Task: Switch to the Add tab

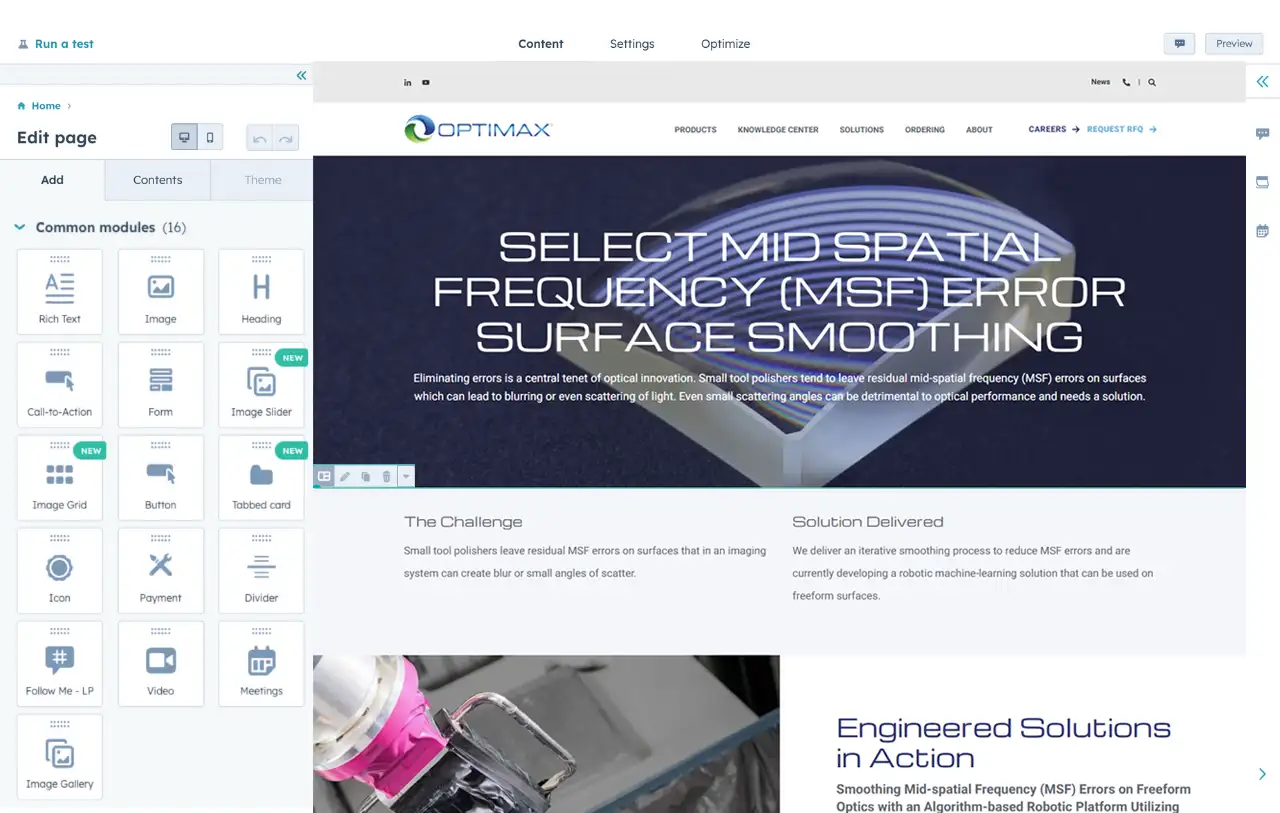Action: point(52,180)
